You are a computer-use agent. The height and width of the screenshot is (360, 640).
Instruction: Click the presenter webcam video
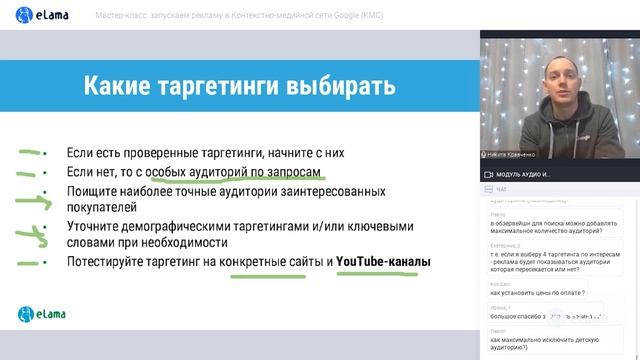pos(560,98)
